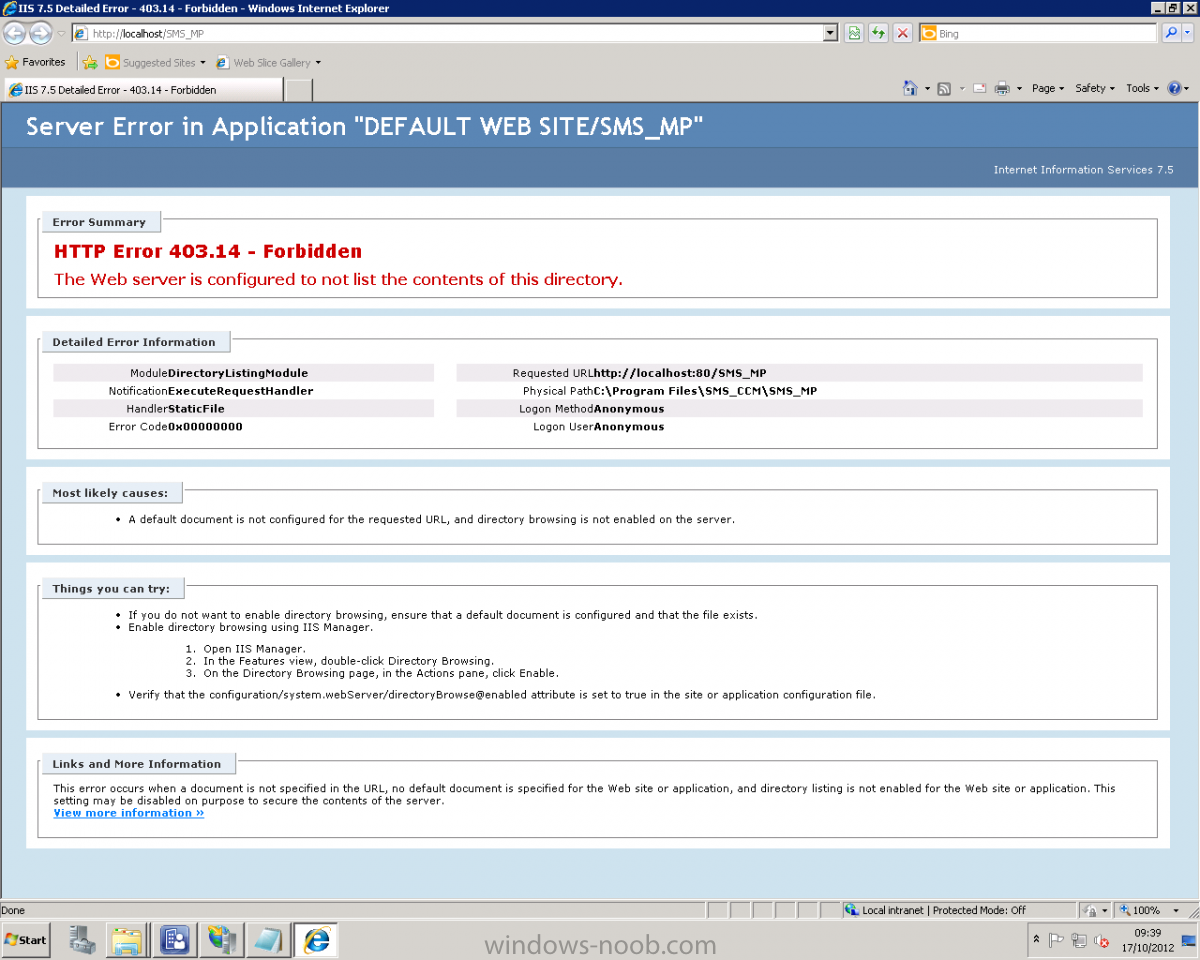Click the Things you can try heading
1200x960 pixels.
[x=111, y=589]
